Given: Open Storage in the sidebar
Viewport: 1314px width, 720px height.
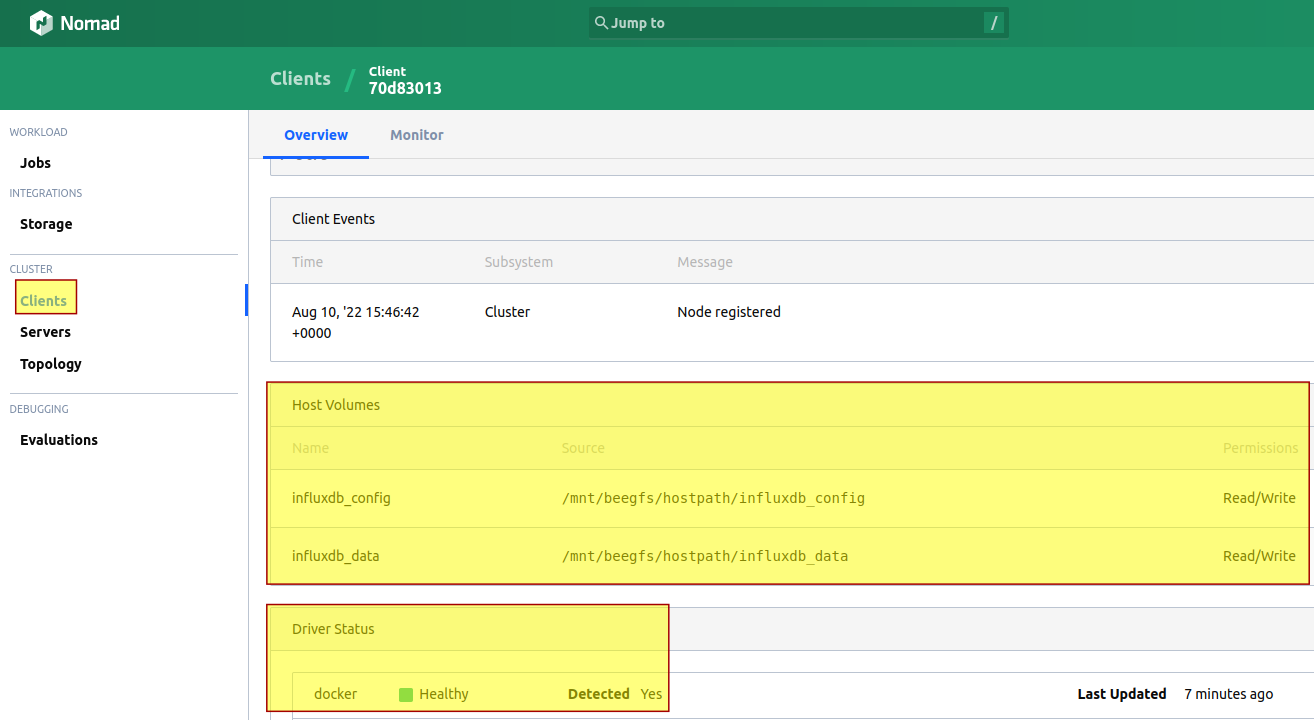Looking at the screenshot, I should 46,224.
